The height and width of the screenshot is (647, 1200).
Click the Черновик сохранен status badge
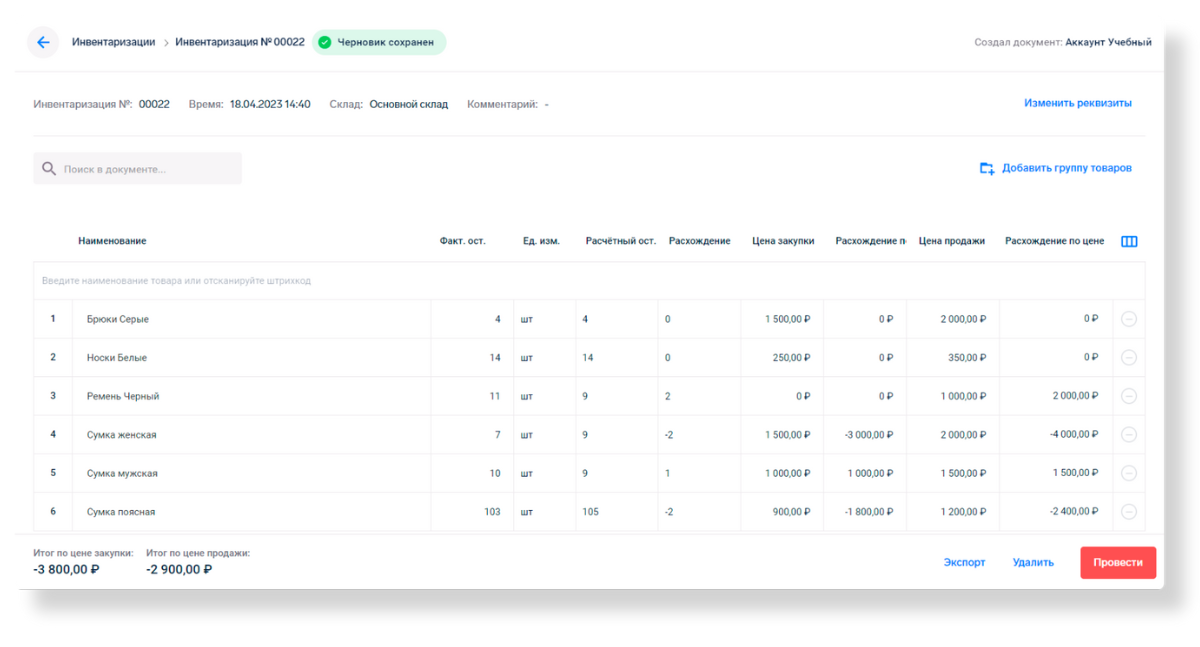pyautogui.click(x=379, y=42)
